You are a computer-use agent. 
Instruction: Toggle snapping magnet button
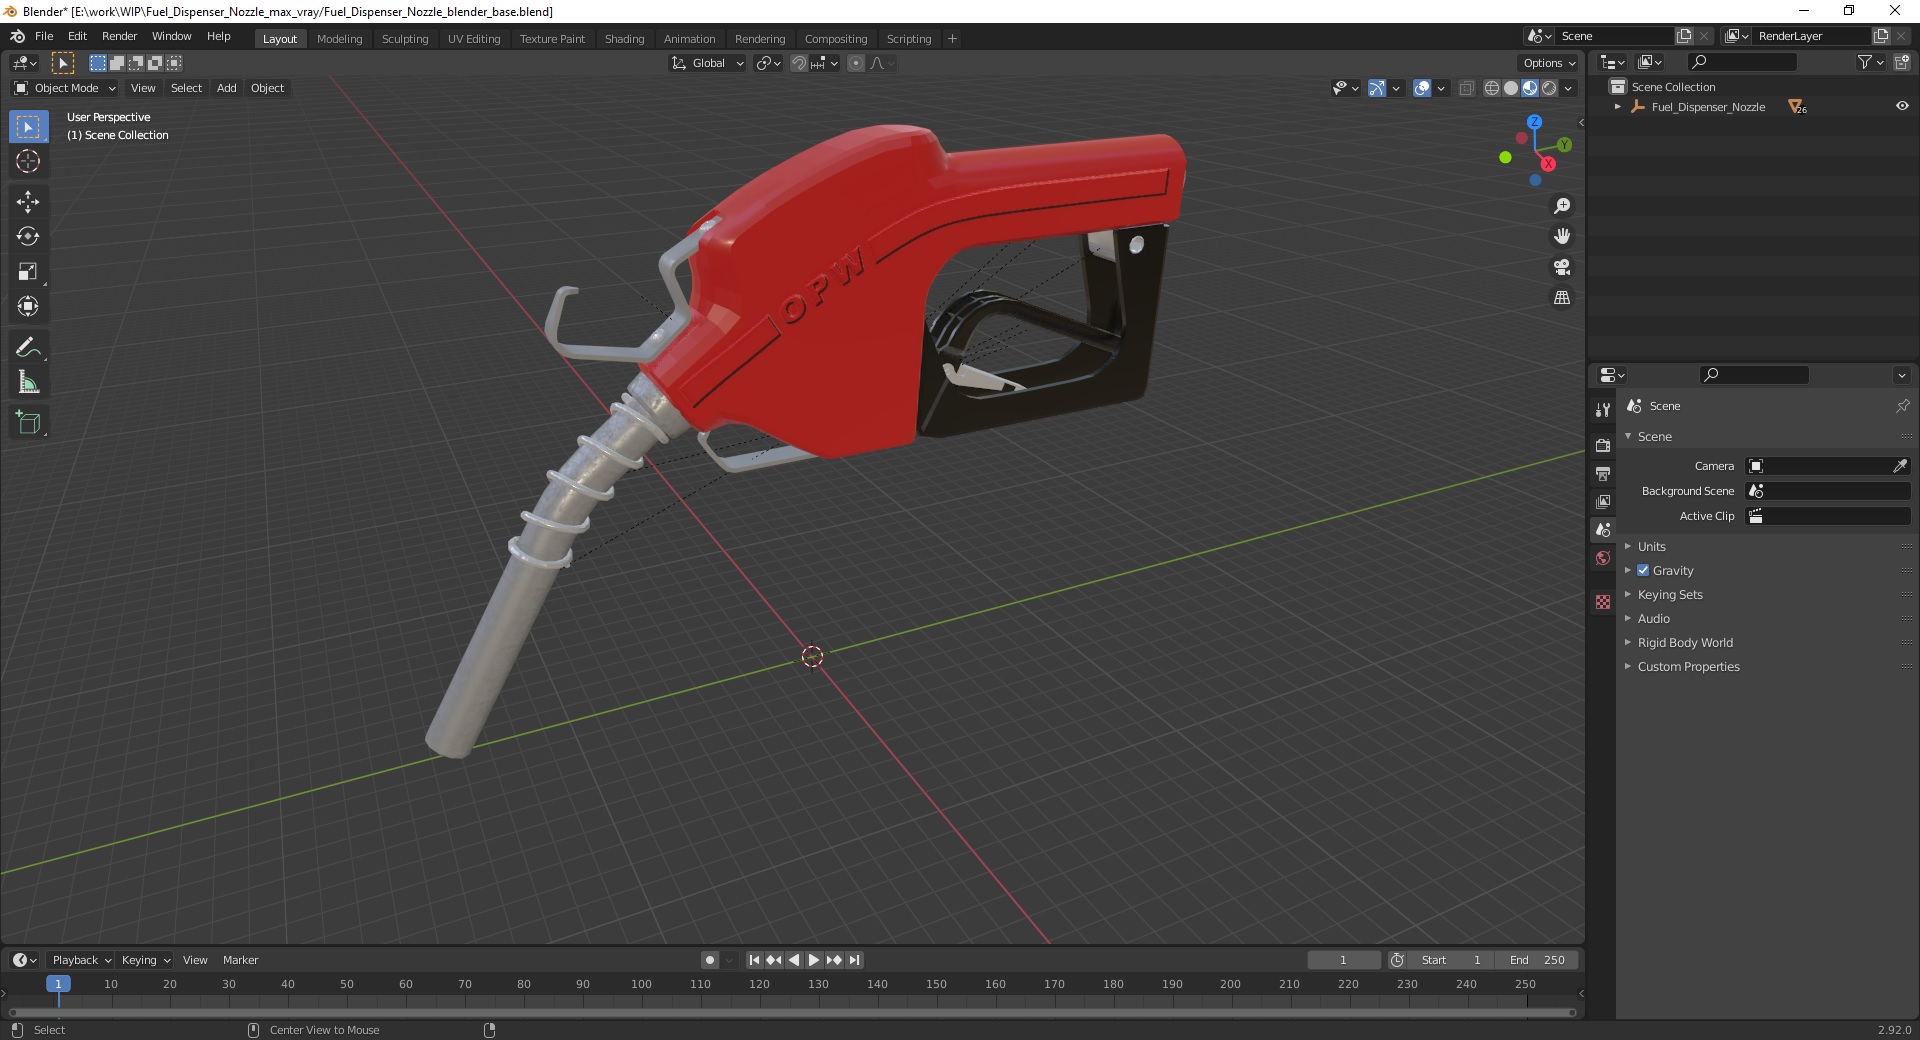tap(799, 63)
